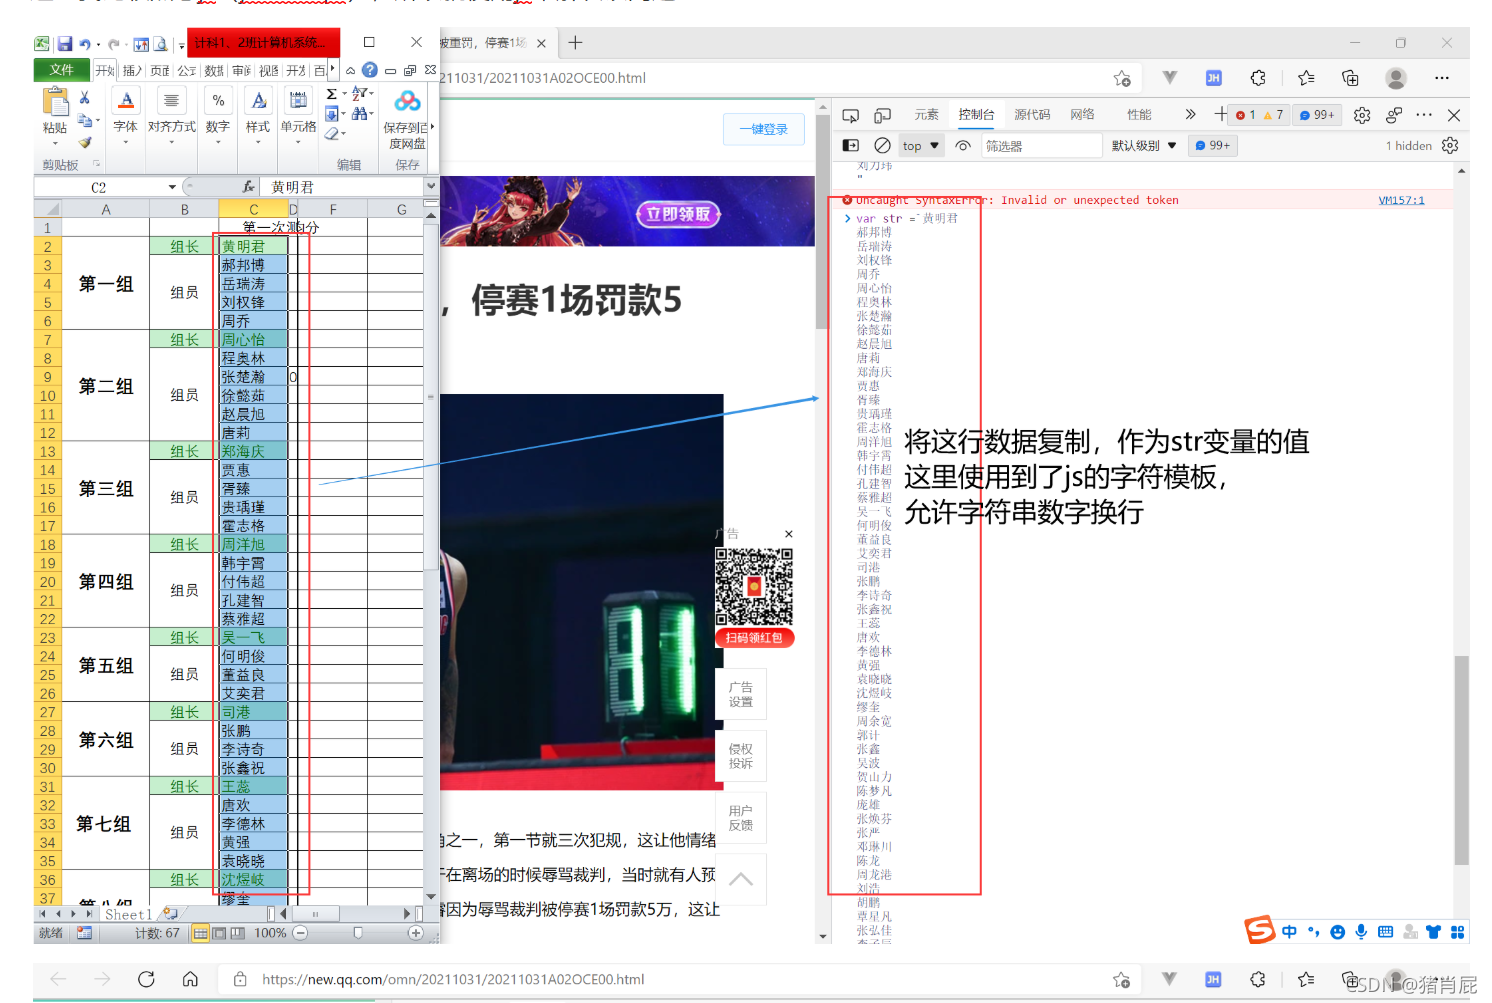Expand 字体 font group dropdown
Viewport: 1492px width, 1003px height.
tap(126, 142)
